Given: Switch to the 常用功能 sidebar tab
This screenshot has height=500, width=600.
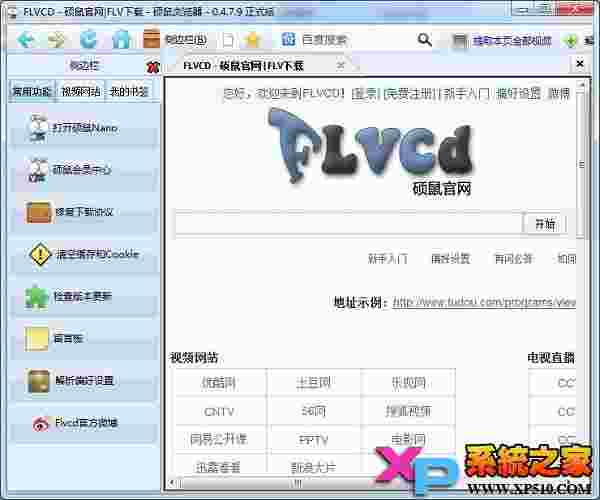Looking at the screenshot, I should (32, 91).
